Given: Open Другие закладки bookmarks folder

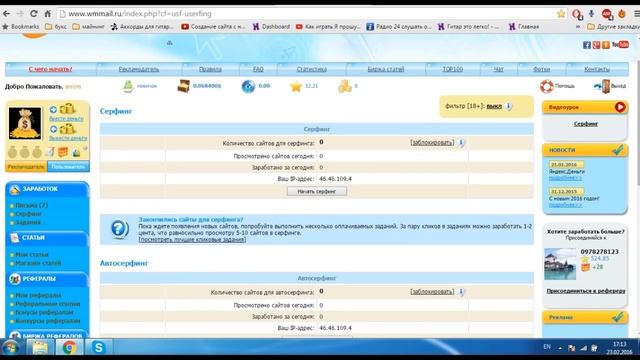Looking at the screenshot, I should point(613,27).
